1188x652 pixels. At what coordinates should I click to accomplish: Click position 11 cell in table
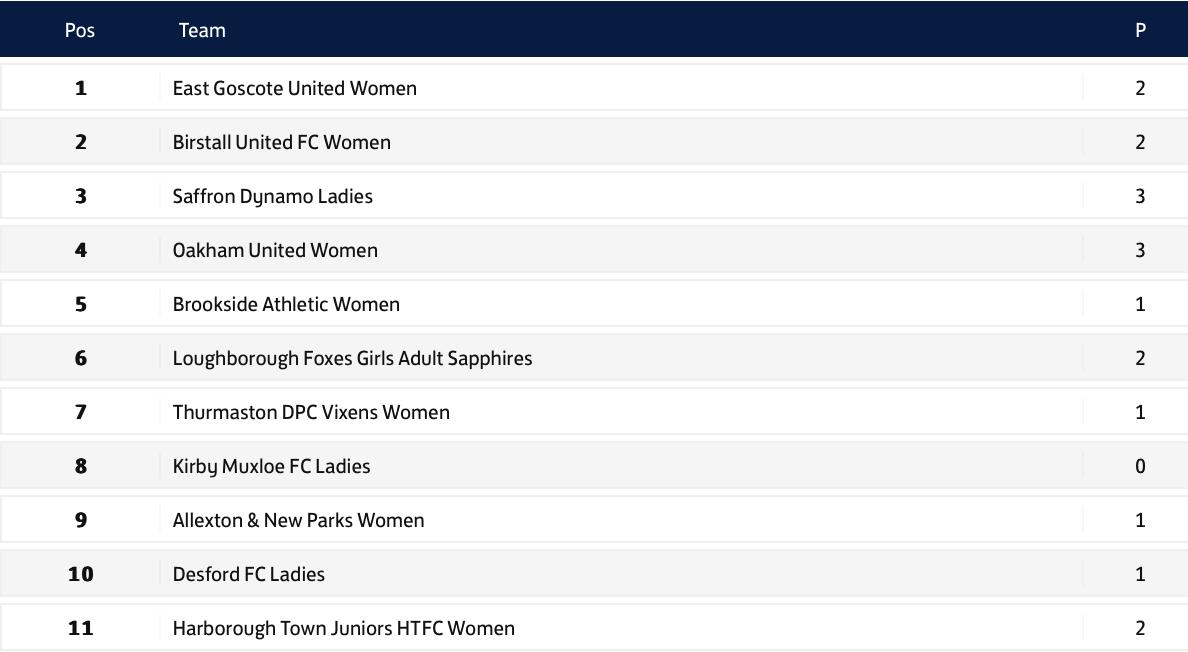click(81, 628)
